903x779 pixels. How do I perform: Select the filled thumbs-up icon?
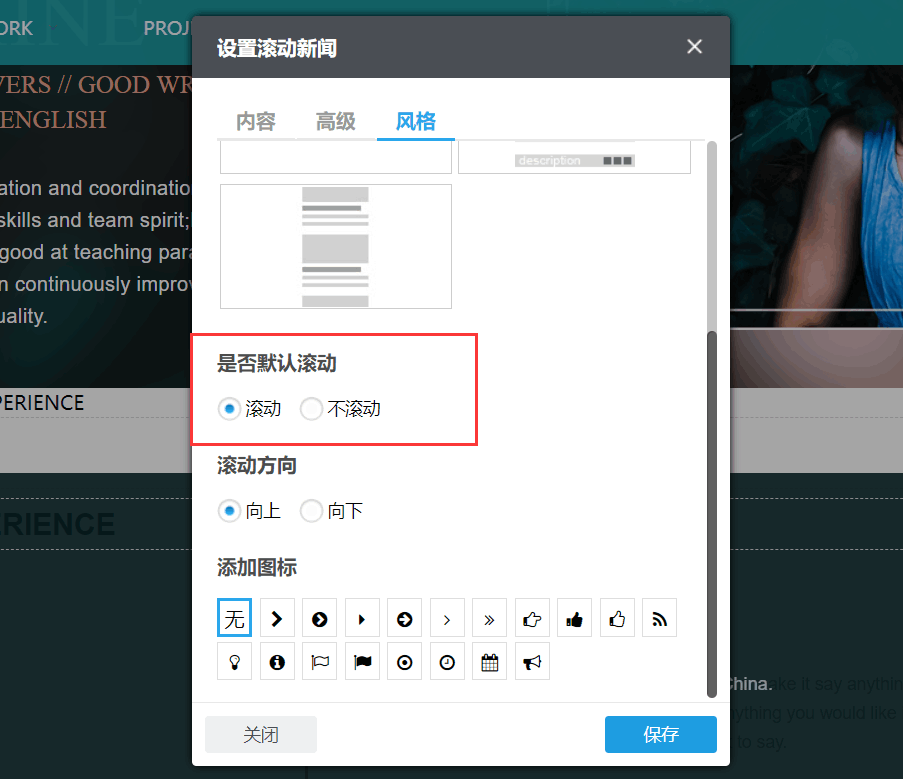[x=574, y=617]
